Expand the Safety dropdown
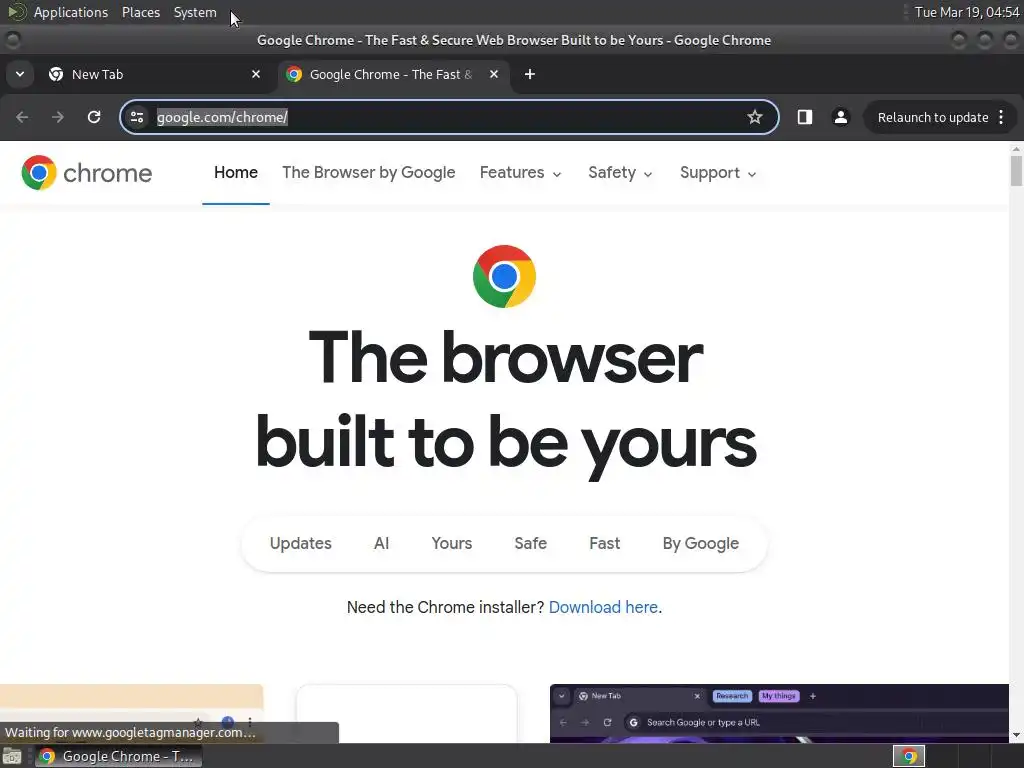 click(x=620, y=172)
